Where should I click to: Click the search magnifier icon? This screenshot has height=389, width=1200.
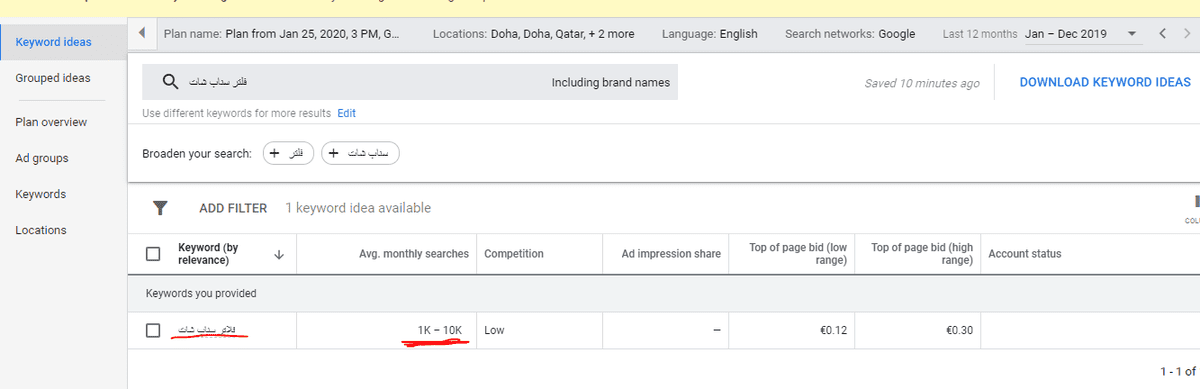(170, 82)
